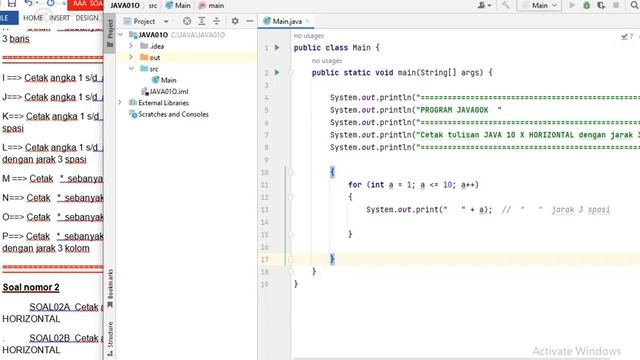This screenshot has width=640, height=360.
Task: Open the HOME ribbon tab in Word
Action: 33,18
